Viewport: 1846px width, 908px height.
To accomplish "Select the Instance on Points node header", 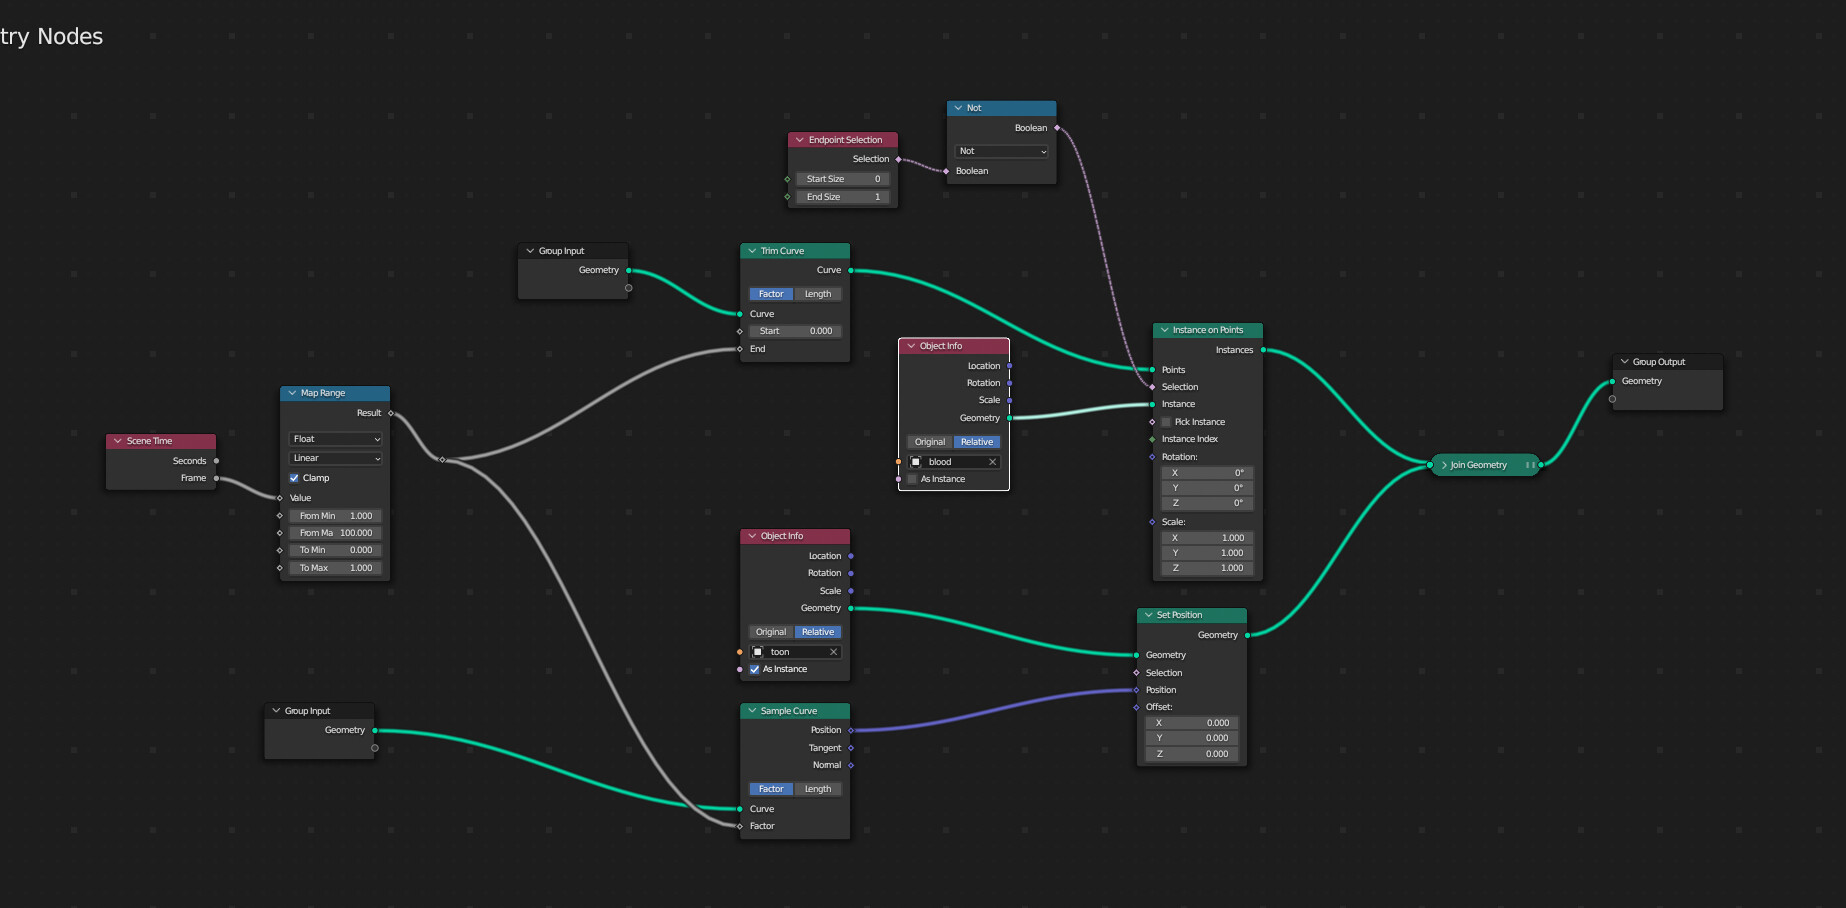I will (x=1208, y=330).
